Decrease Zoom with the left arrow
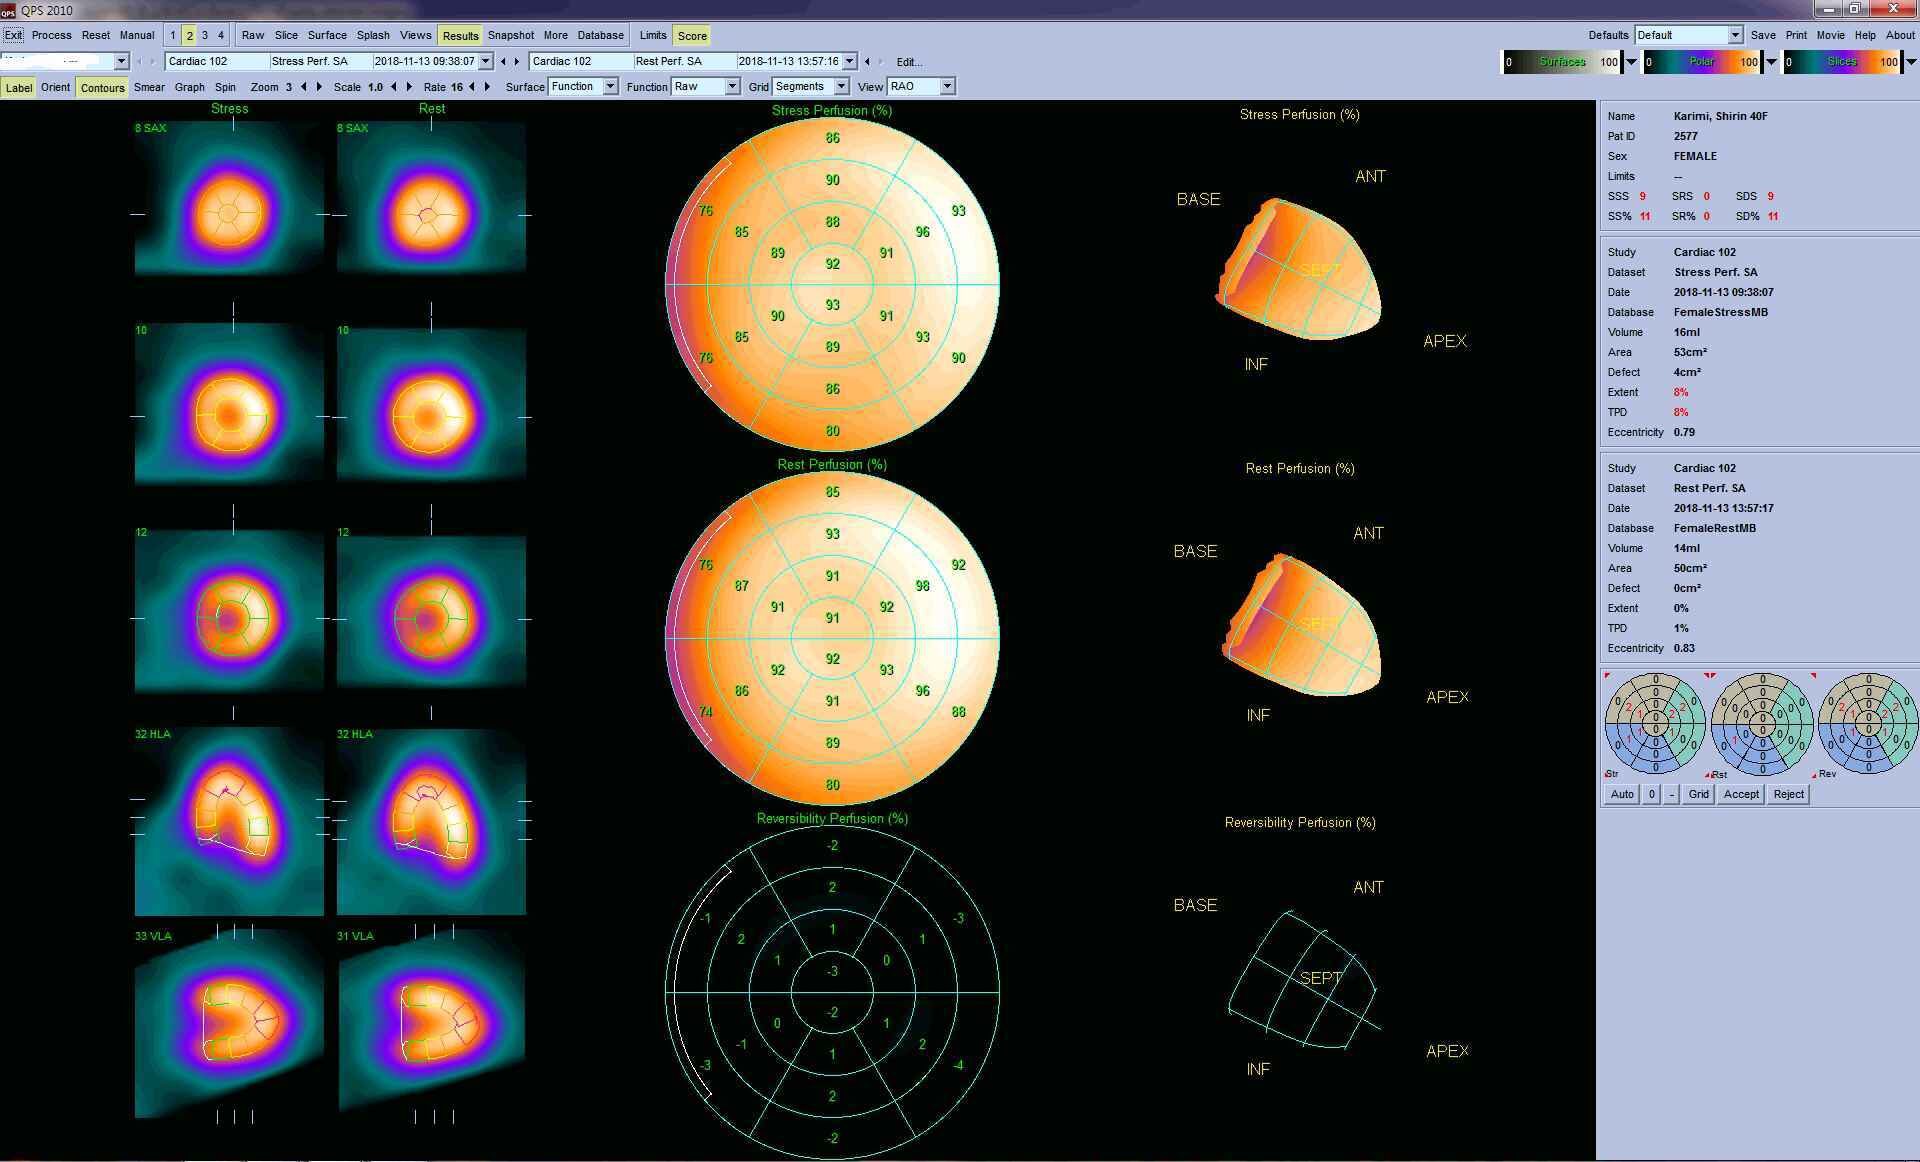This screenshot has width=1920, height=1162. pyautogui.click(x=304, y=87)
